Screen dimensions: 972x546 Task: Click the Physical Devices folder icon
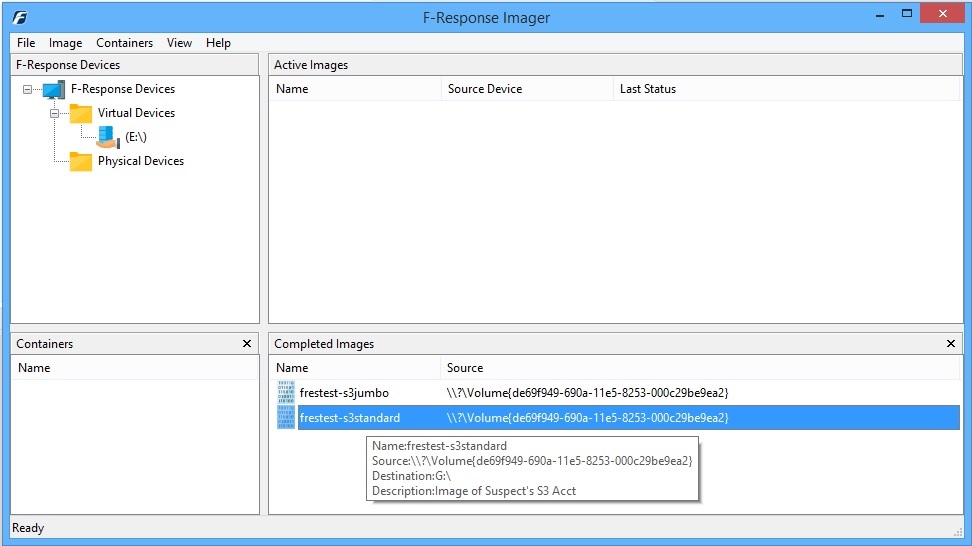pos(81,161)
